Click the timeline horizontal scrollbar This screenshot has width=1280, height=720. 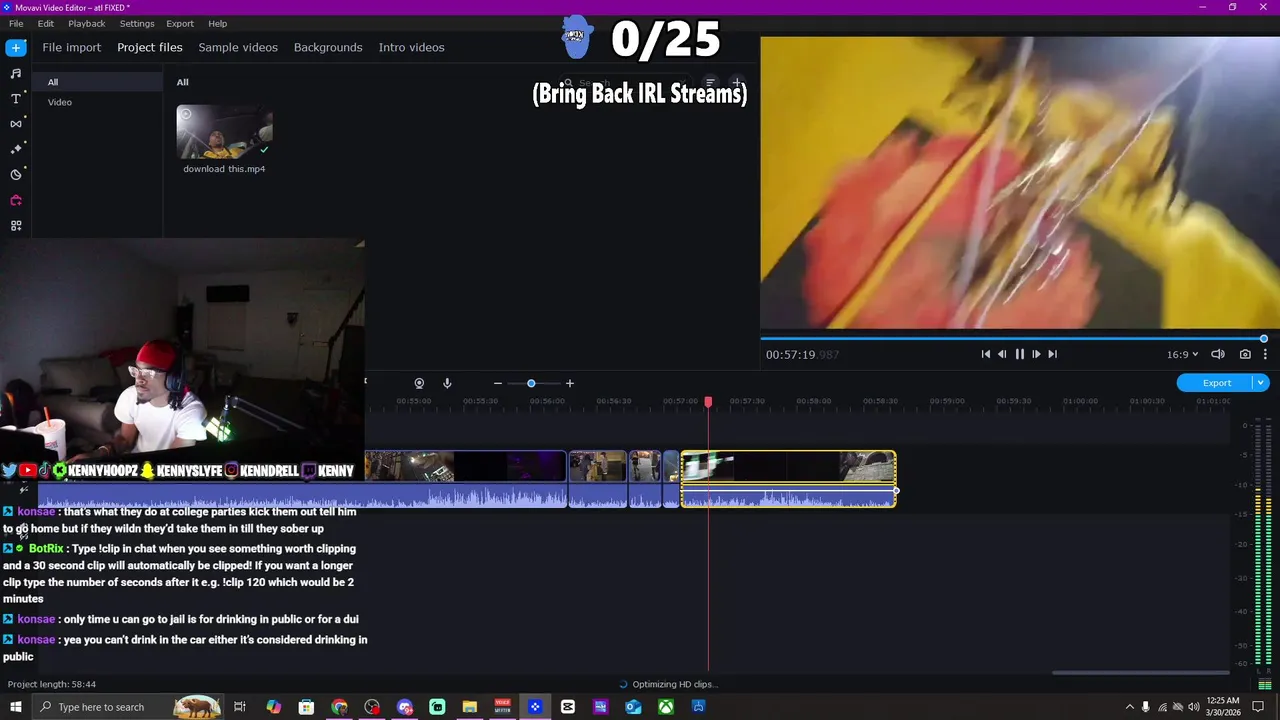click(x=1140, y=673)
